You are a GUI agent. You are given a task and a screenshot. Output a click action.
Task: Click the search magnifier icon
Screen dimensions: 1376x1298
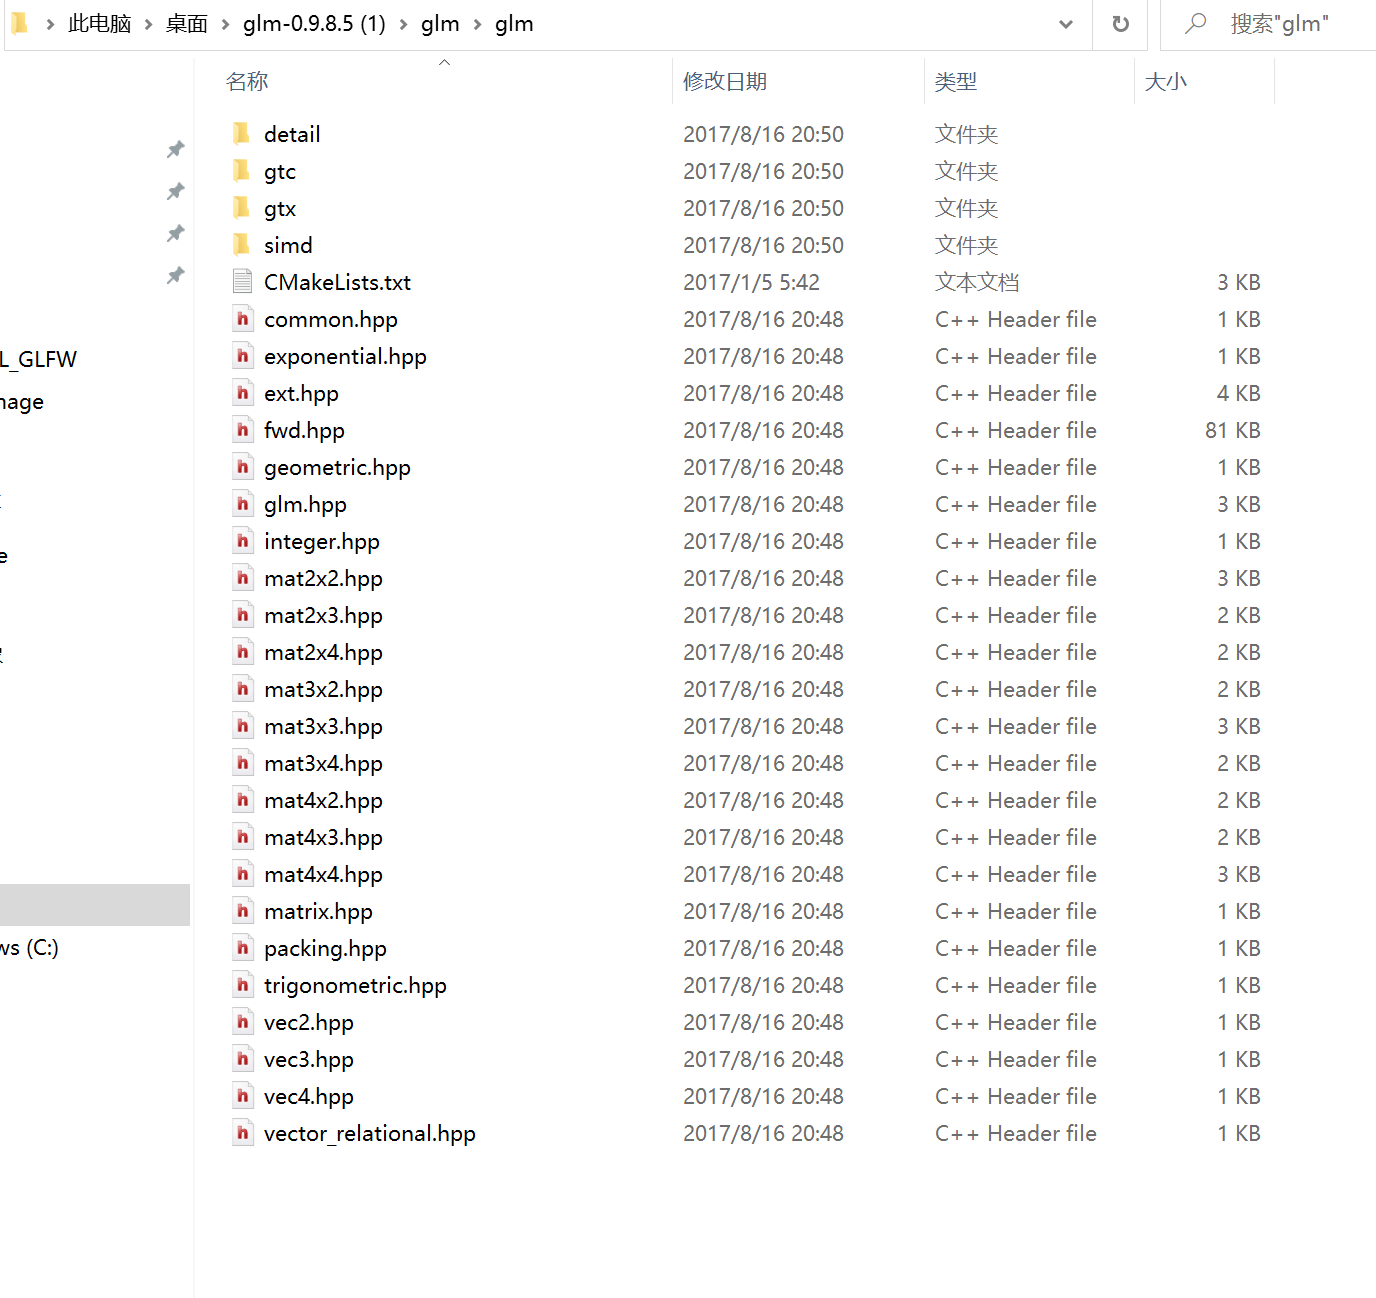point(1195,23)
